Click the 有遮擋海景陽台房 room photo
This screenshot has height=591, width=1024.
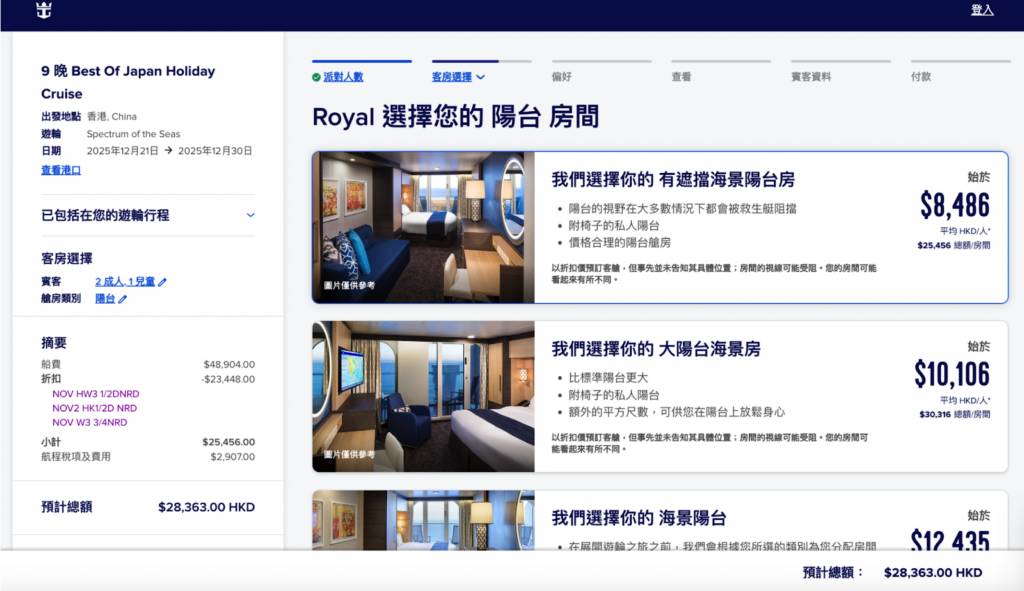[423, 227]
